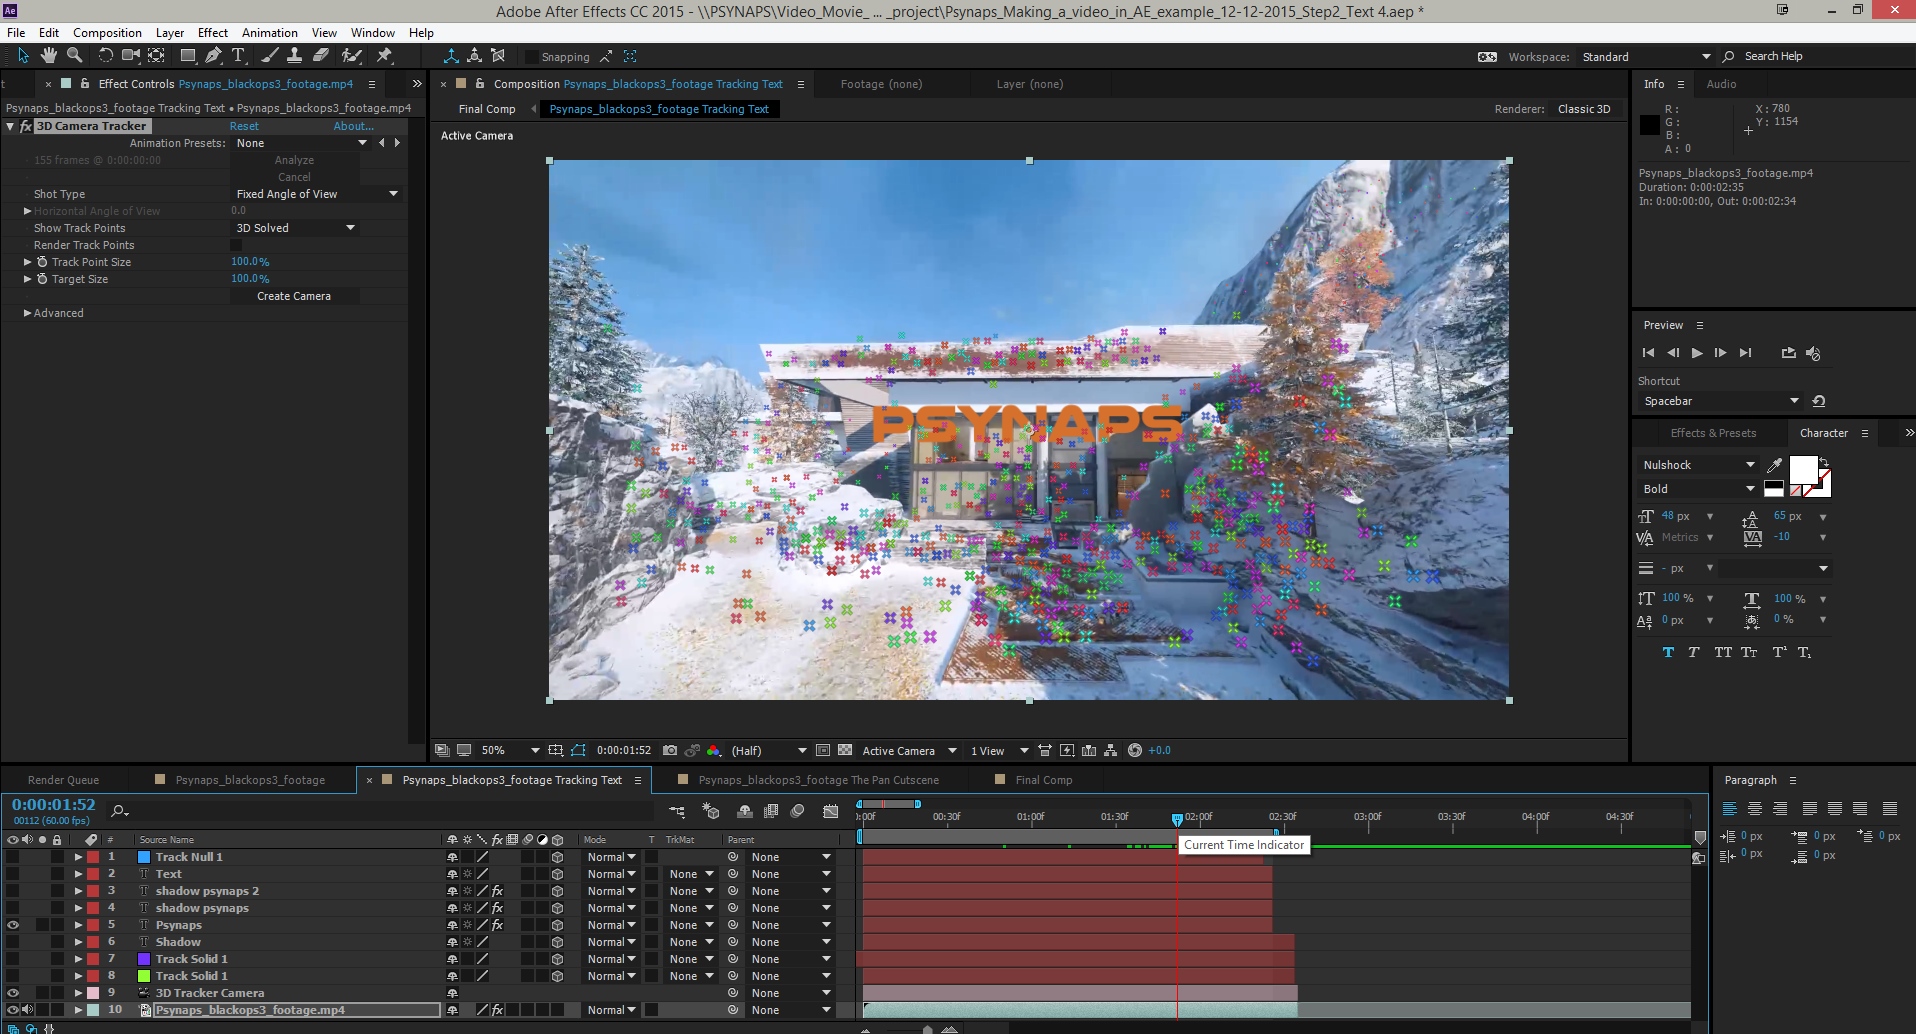Expand the Shadow layer properties
This screenshot has width=1916, height=1034.
tap(78, 942)
